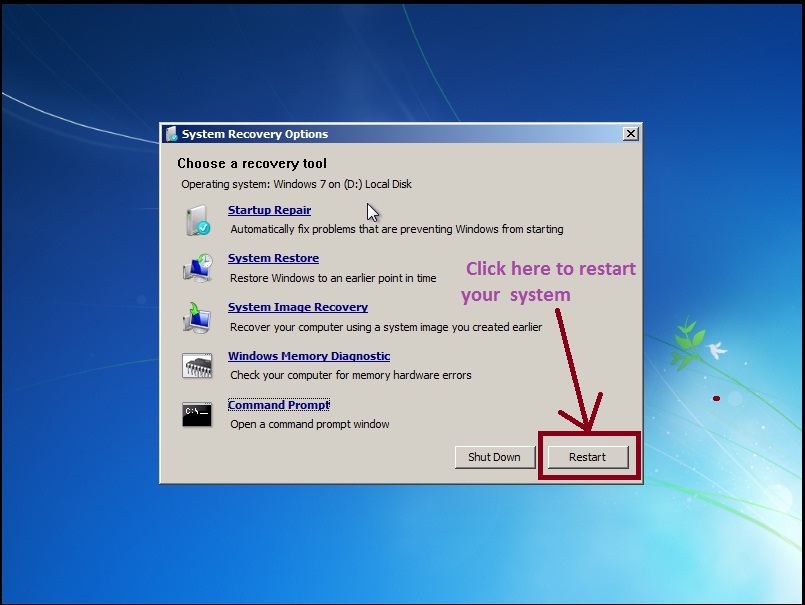Click the Restart button
The width and height of the screenshot is (805, 605).
pyautogui.click(x=588, y=457)
